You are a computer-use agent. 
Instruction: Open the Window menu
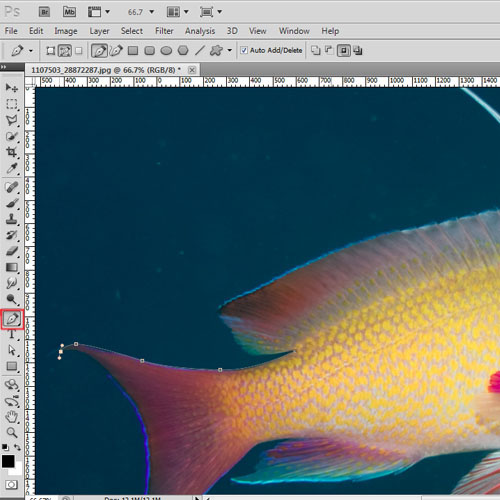point(294,31)
